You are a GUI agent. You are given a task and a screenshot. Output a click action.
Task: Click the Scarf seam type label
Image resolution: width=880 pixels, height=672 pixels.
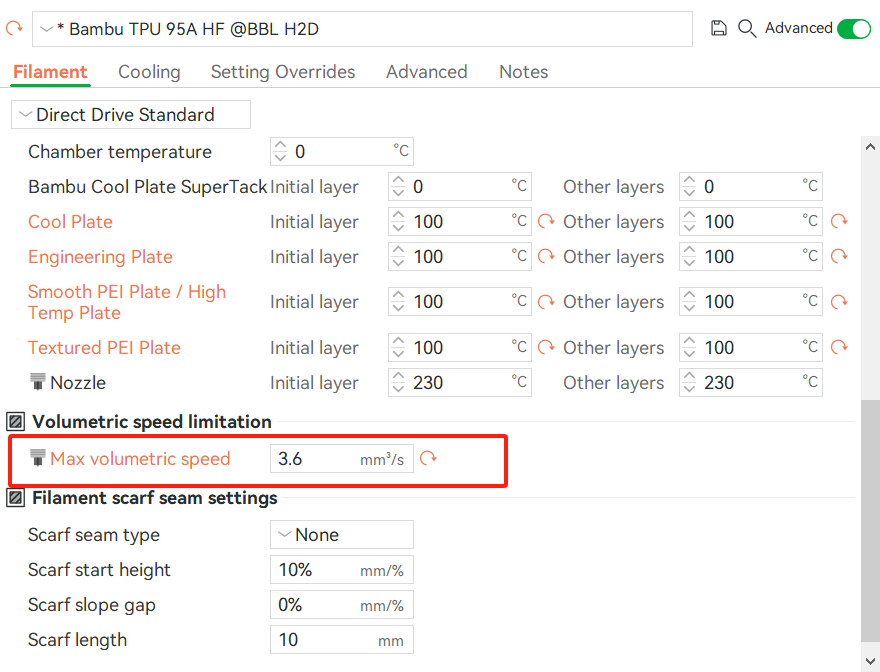94,535
